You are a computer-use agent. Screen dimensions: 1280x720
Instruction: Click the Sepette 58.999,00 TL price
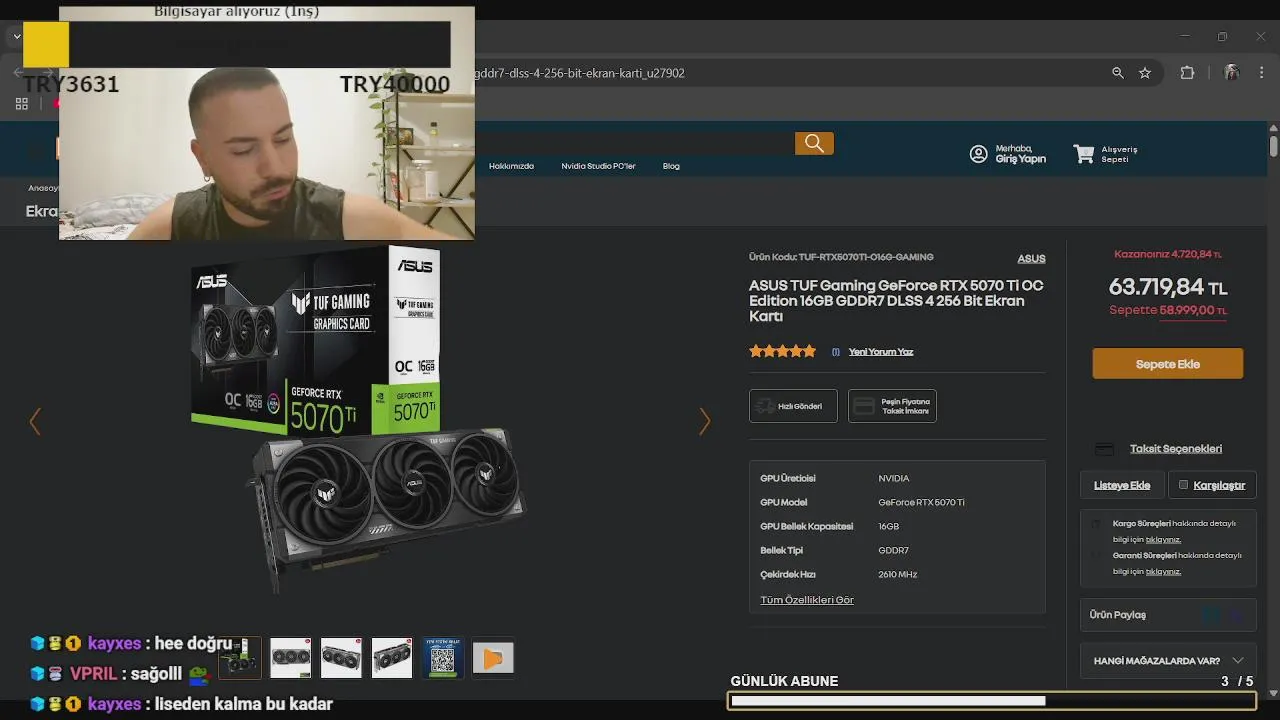pos(1168,311)
